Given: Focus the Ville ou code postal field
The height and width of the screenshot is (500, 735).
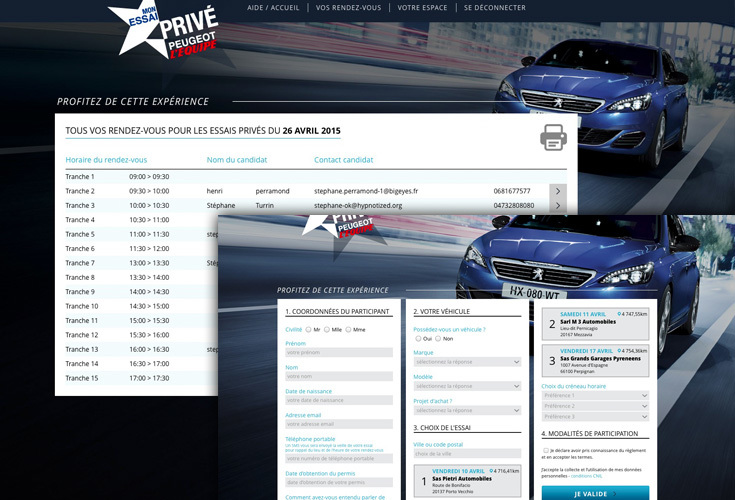Looking at the screenshot, I should click(x=467, y=454).
